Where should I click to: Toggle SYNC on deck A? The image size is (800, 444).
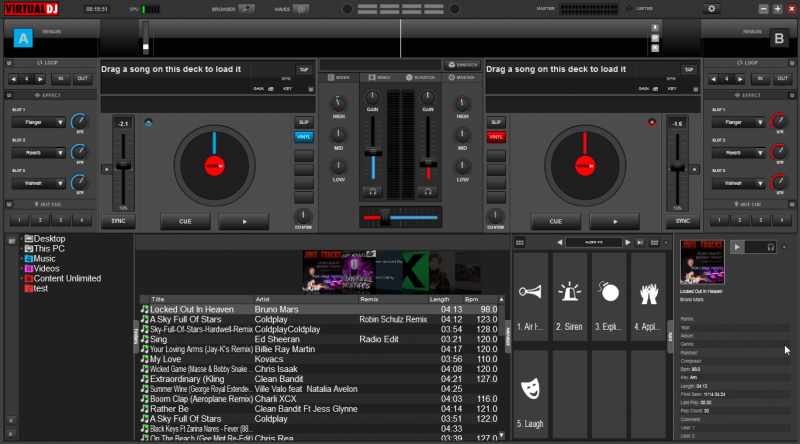pos(118,221)
